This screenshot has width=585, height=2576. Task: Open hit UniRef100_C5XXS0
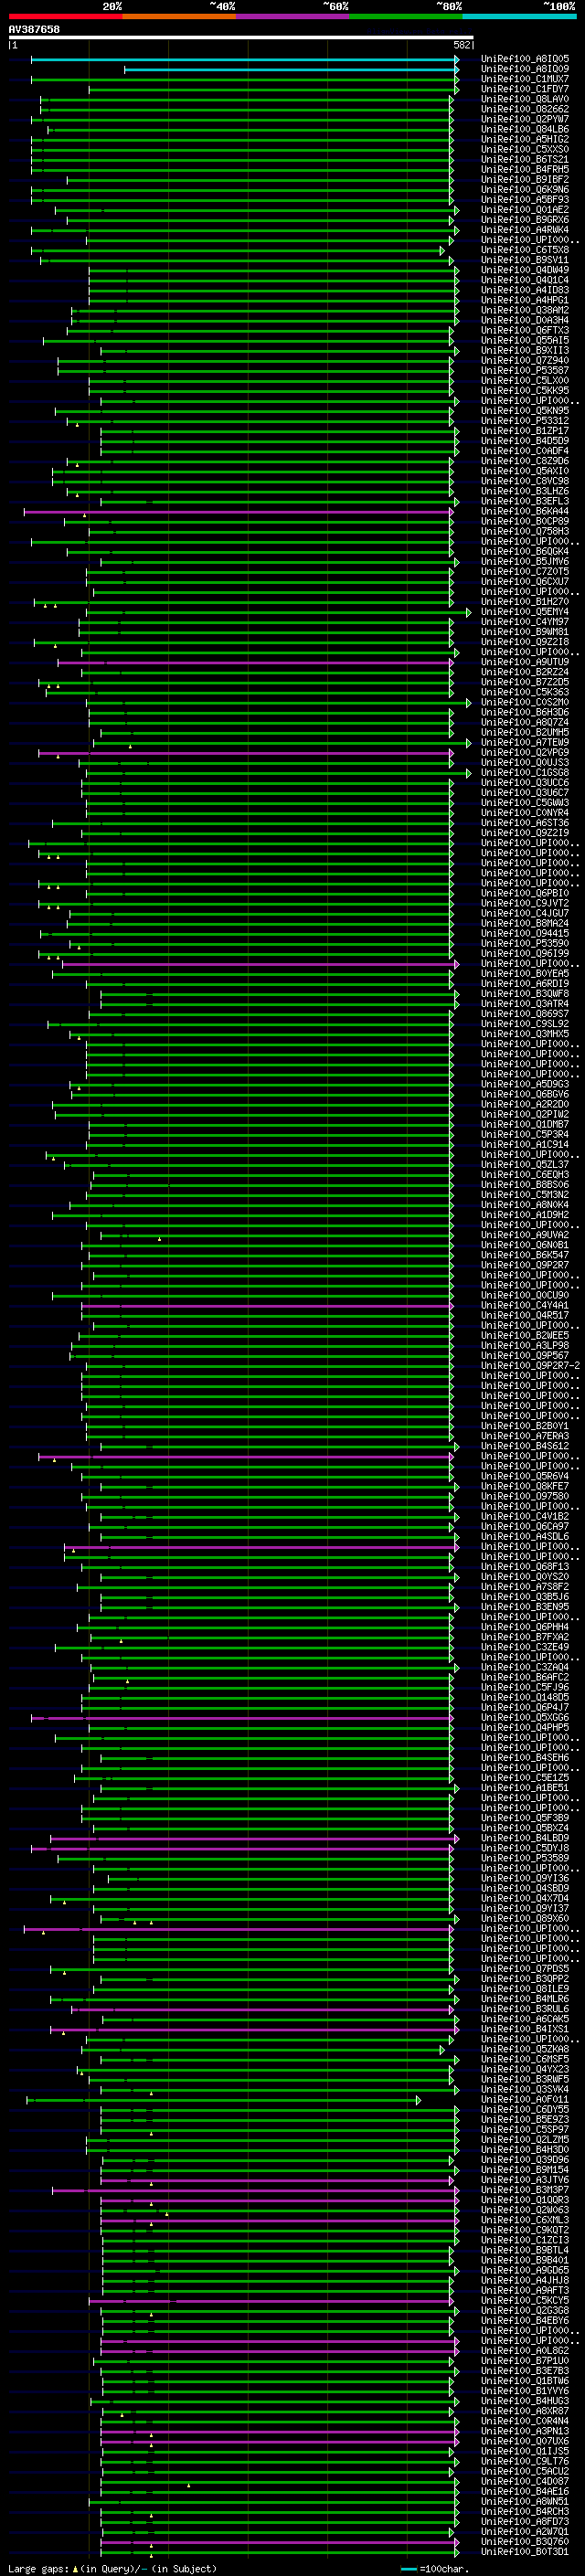[525, 149]
